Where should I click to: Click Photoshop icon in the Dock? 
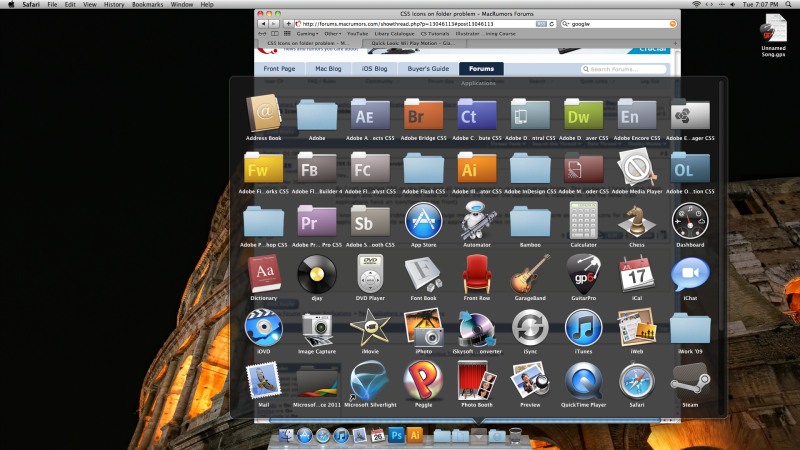pos(396,435)
